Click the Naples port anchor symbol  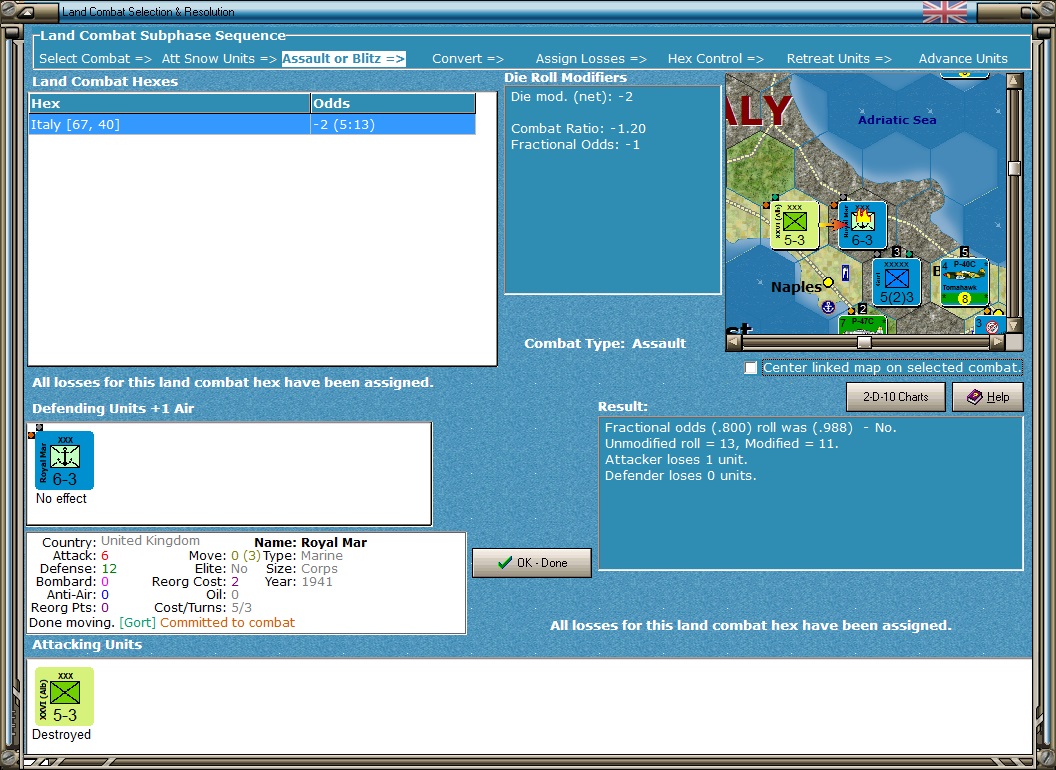(x=828, y=307)
